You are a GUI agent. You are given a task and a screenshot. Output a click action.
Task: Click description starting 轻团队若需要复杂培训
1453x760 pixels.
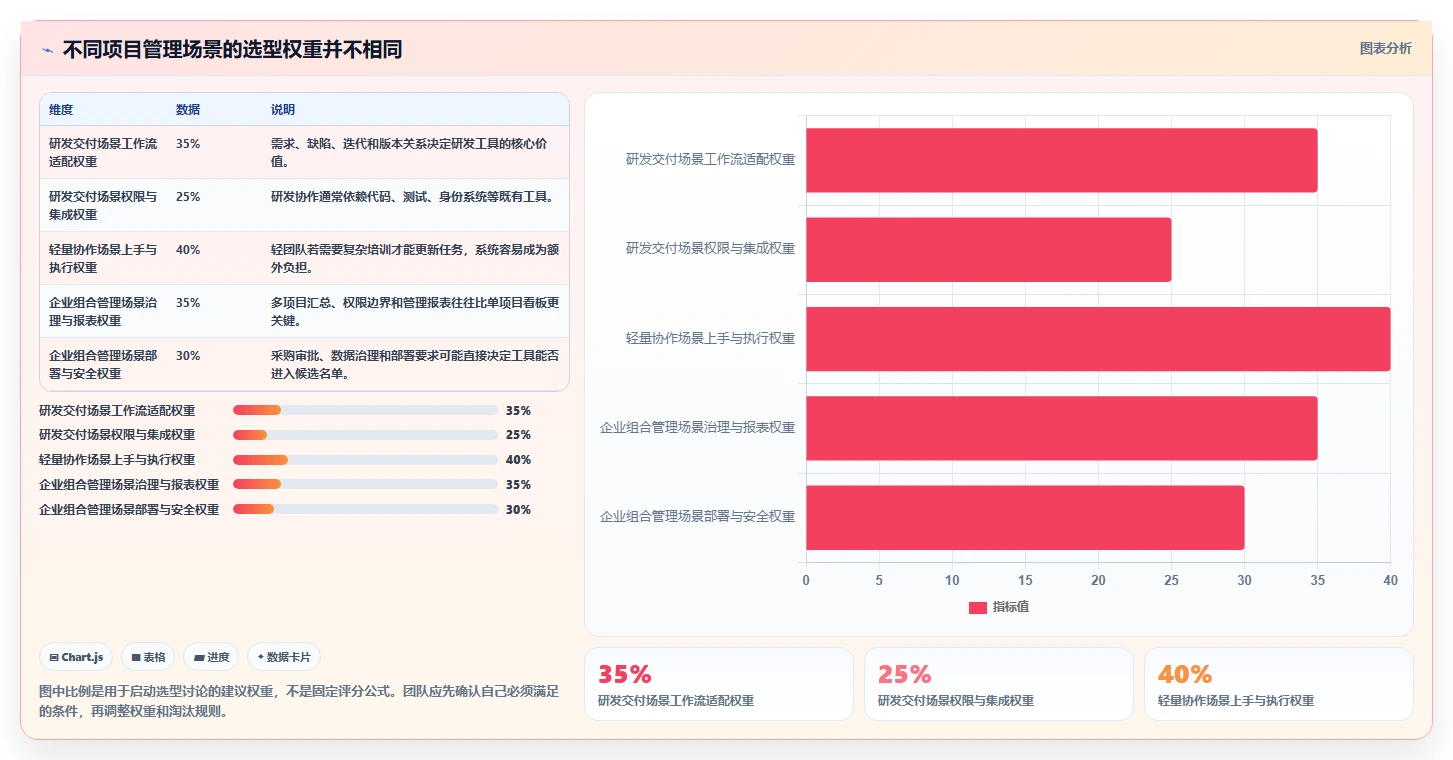[415, 258]
